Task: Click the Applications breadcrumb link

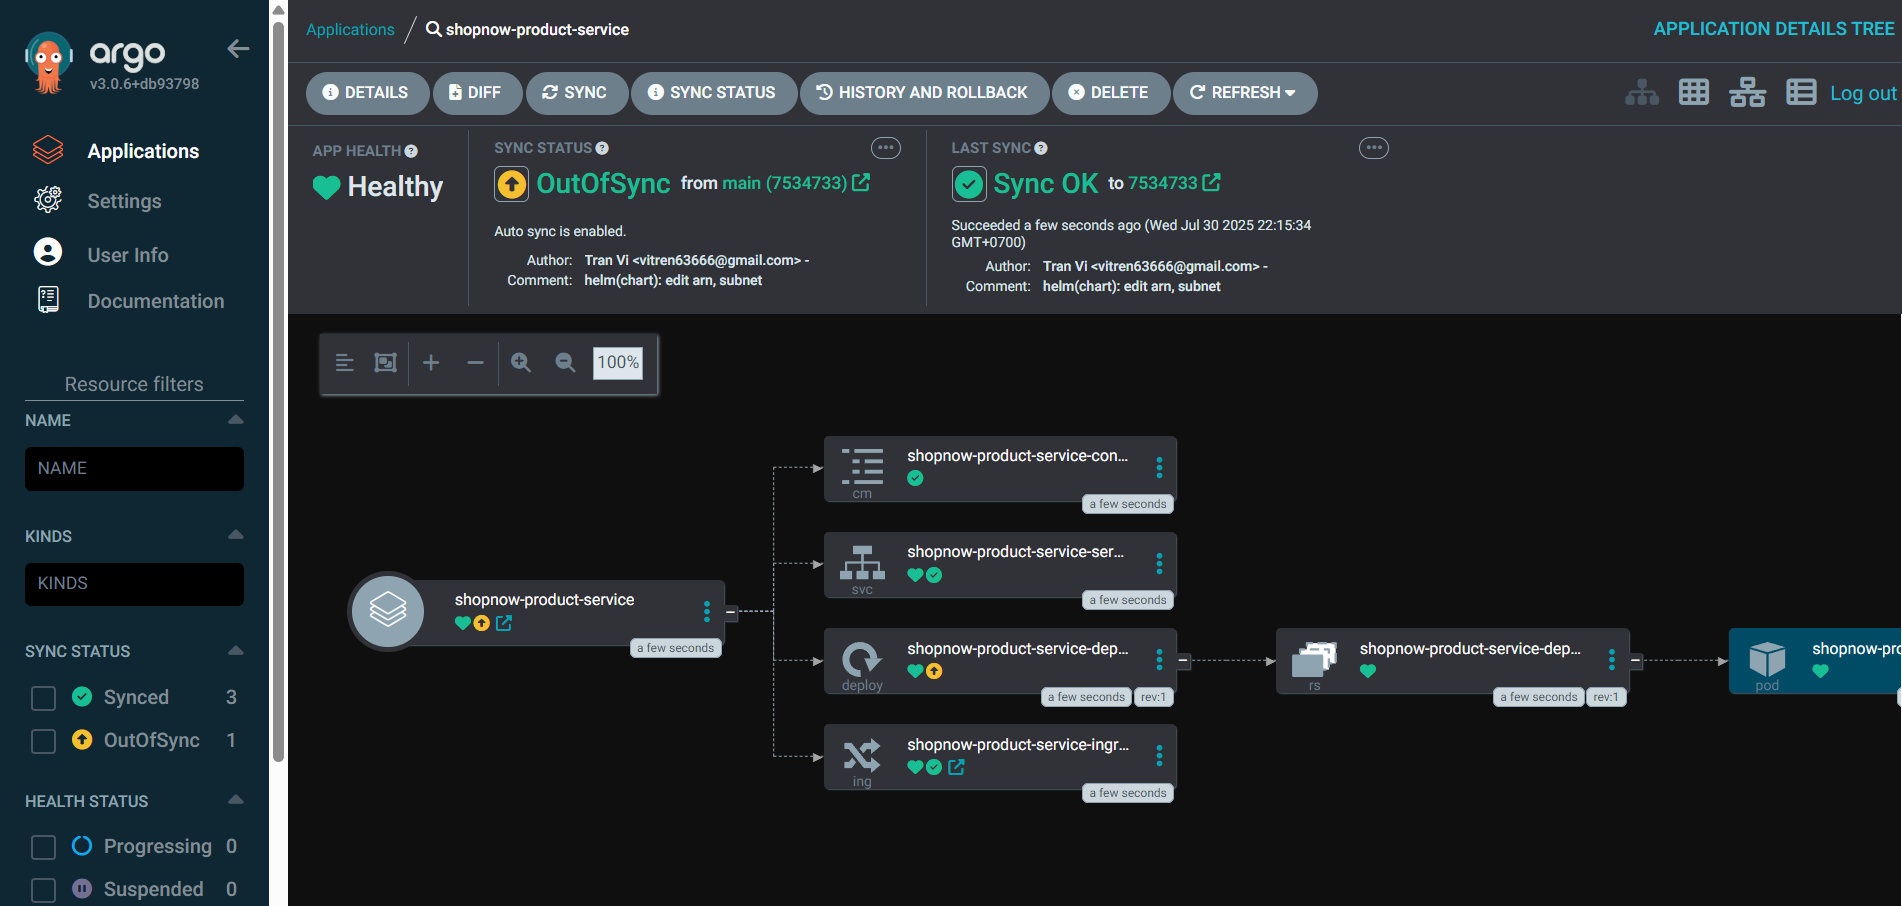Action: tap(350, 30)
